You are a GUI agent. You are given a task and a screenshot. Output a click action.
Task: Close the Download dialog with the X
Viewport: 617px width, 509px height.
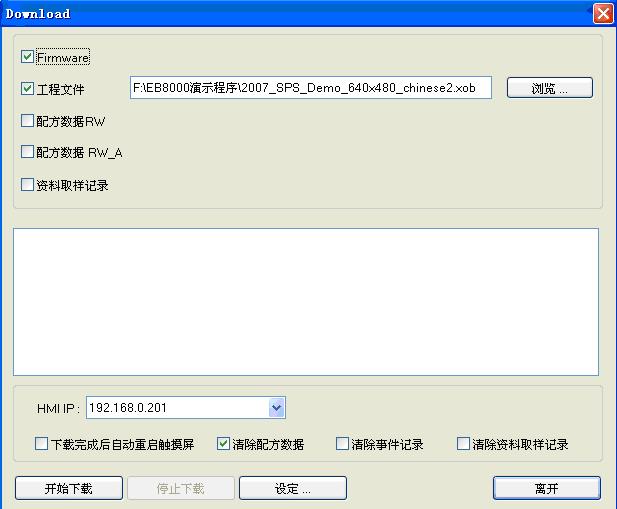tap(602, 13)
